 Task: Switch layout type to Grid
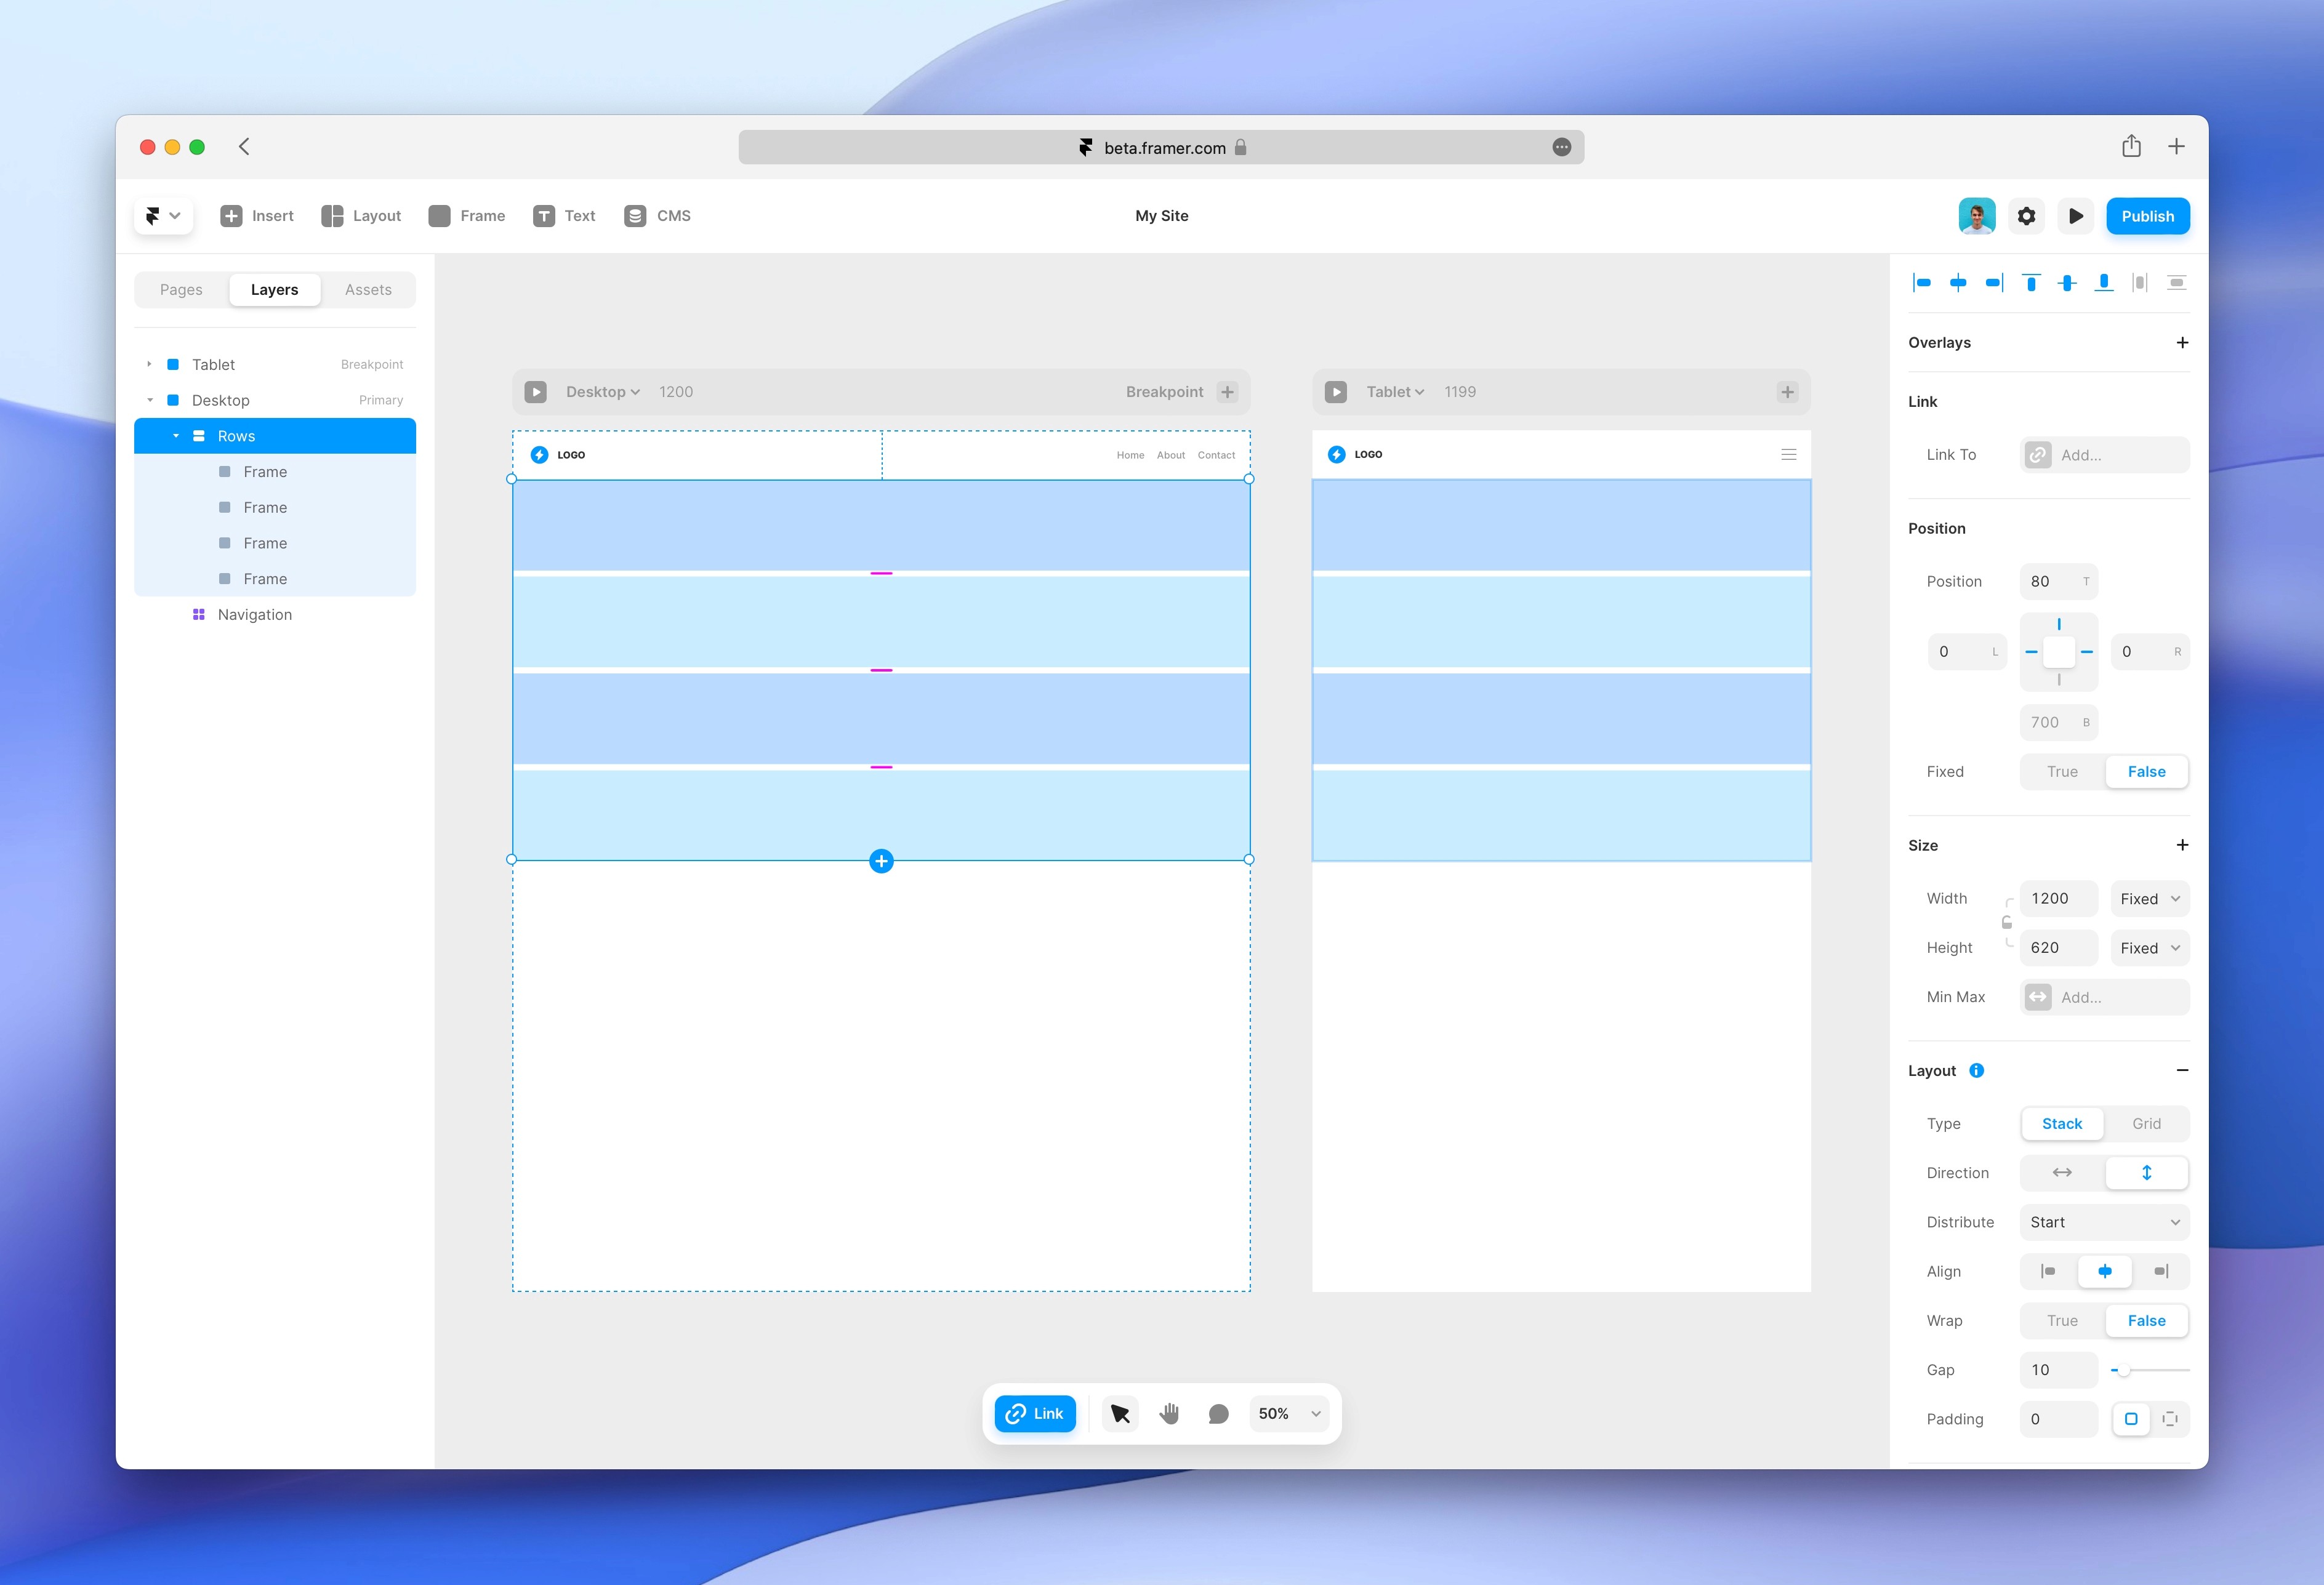point(2146,1123)
